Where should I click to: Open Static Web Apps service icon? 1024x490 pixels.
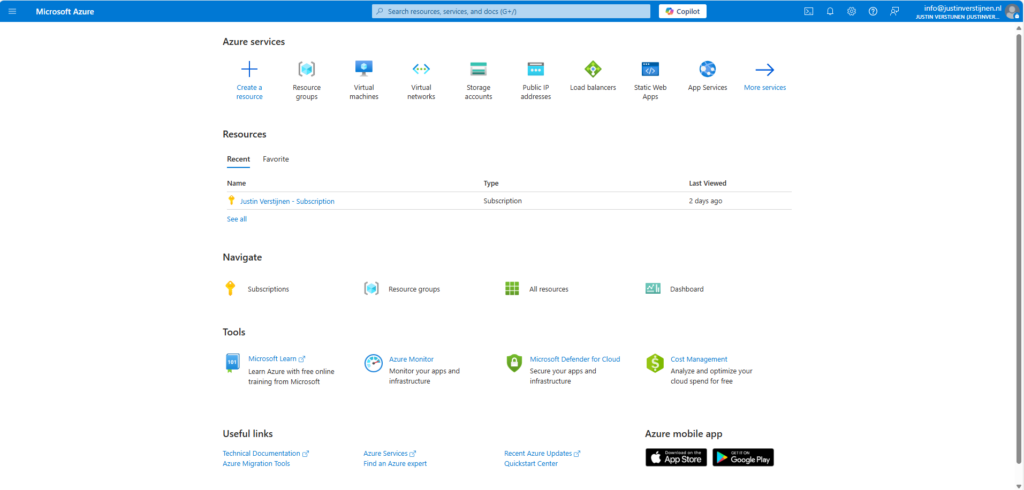pos(650,70)
